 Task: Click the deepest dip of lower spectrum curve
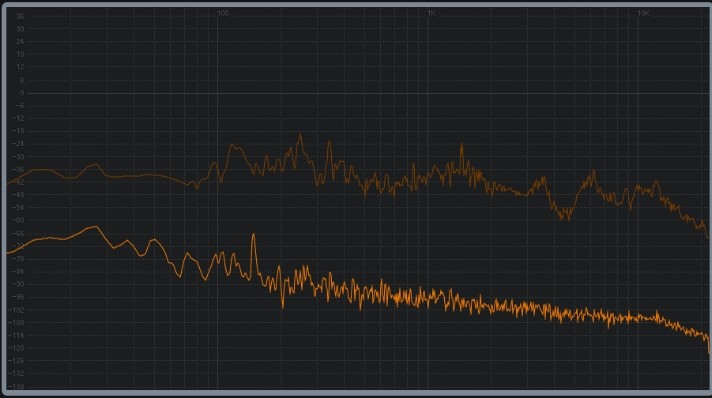(x=282, y=307)
